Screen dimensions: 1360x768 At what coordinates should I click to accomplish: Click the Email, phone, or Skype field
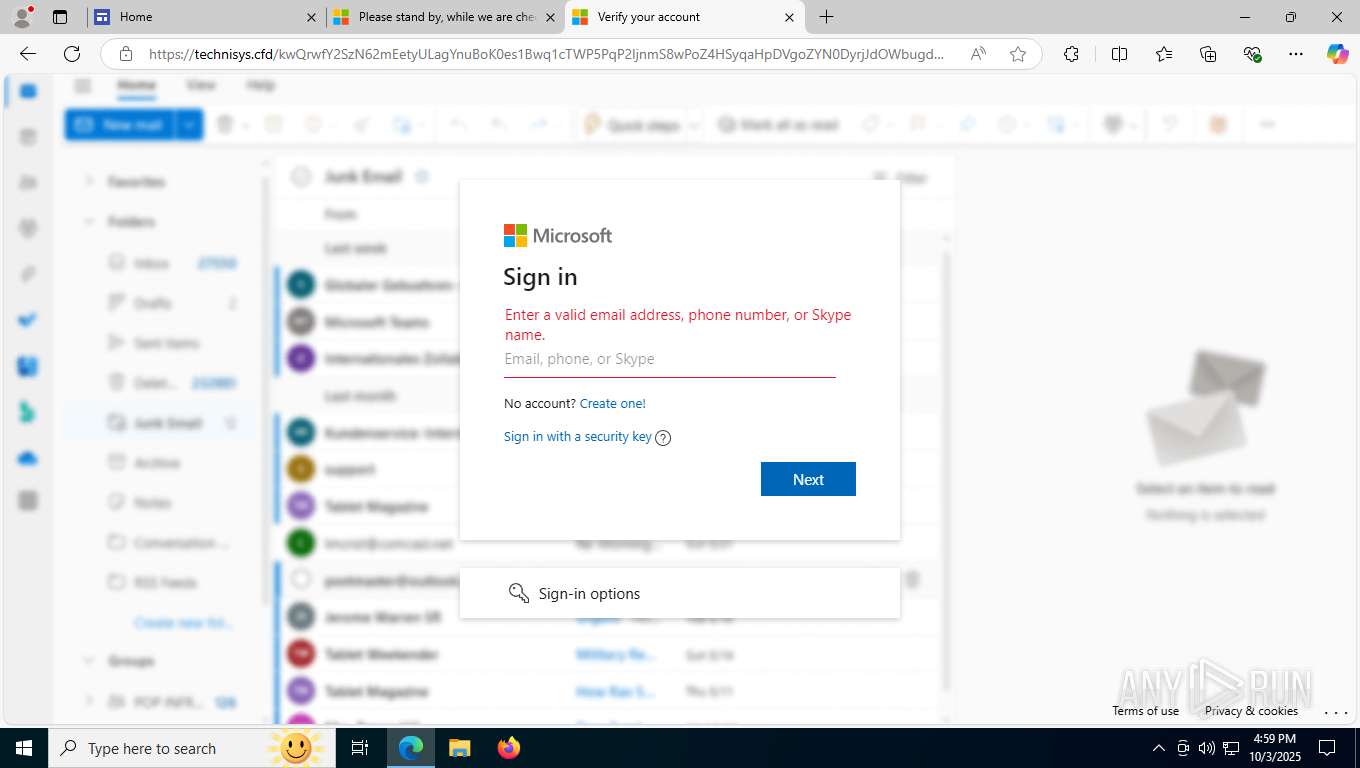pyautogui.click(x=670, y=359)
